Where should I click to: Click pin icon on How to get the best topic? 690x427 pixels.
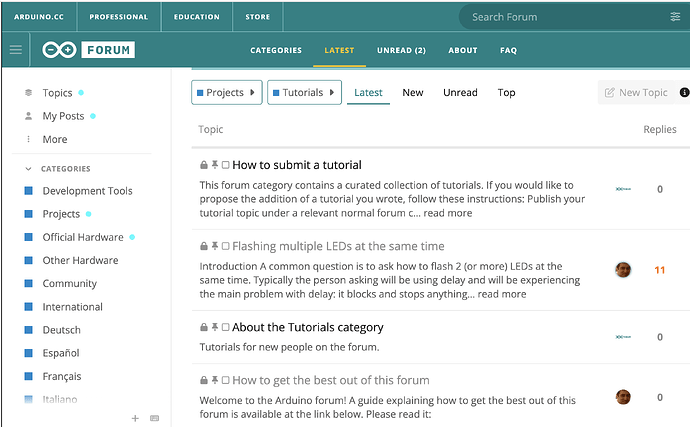click(x=215, y=380)
